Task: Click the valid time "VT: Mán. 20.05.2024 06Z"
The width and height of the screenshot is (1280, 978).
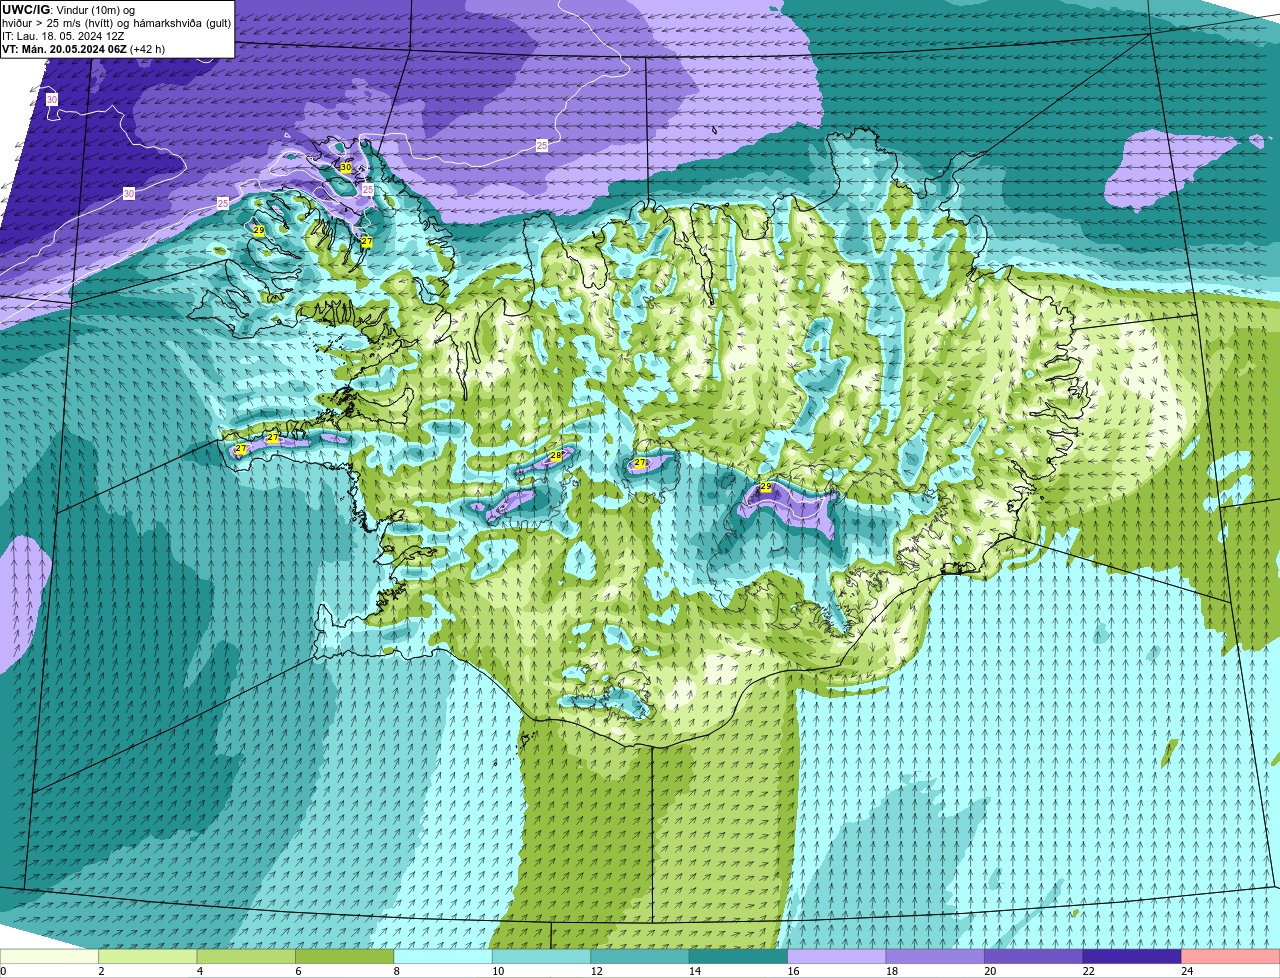Action: tap(64, 49)
